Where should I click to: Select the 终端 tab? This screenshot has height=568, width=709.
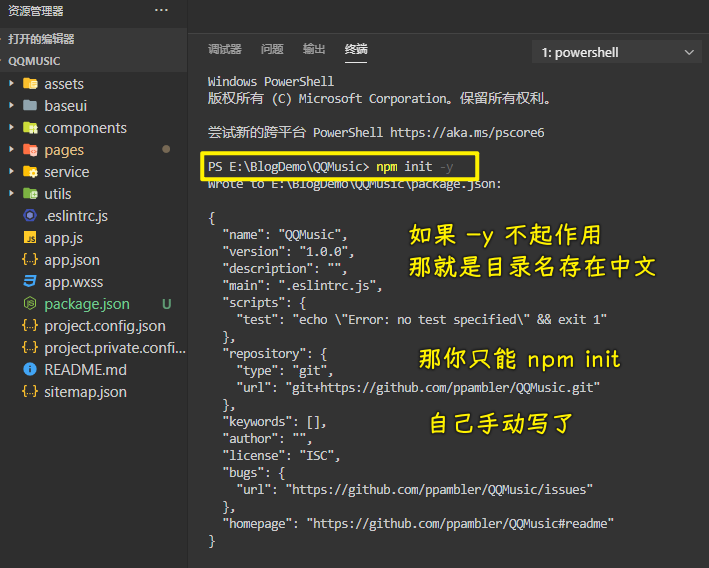(x=356, y=49)
